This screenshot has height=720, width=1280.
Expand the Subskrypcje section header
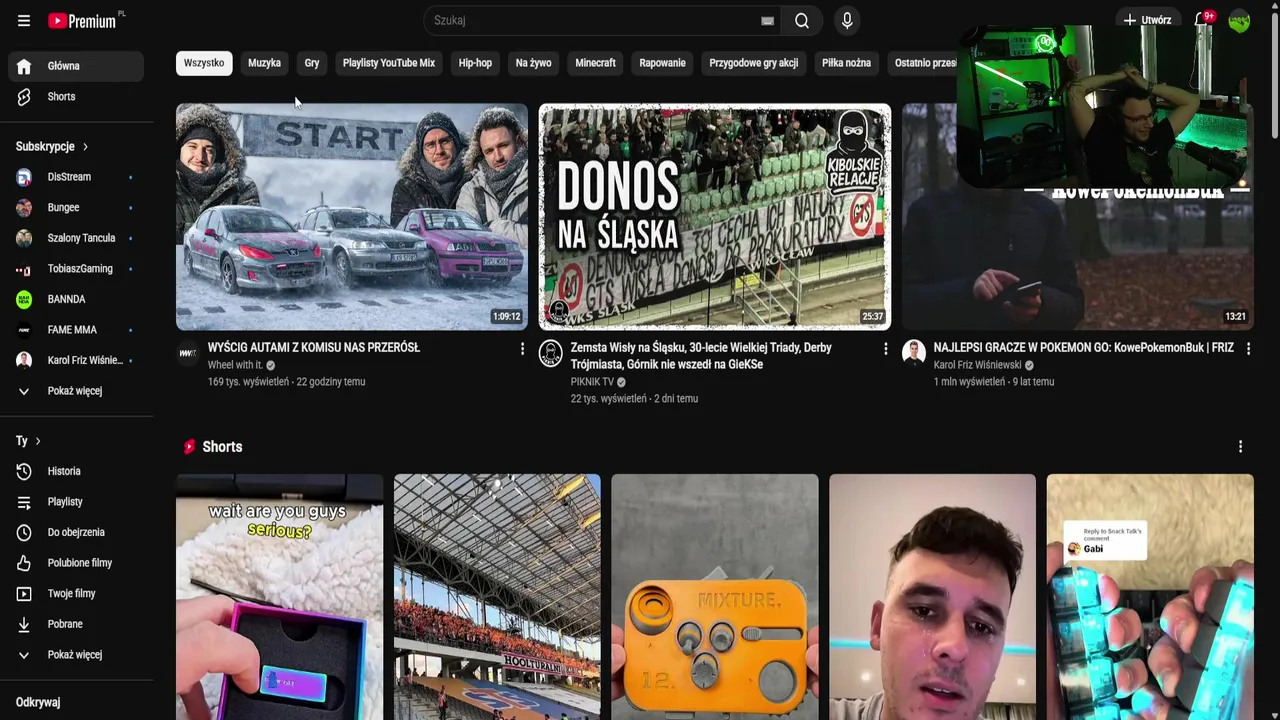click(x=52, y=146)
